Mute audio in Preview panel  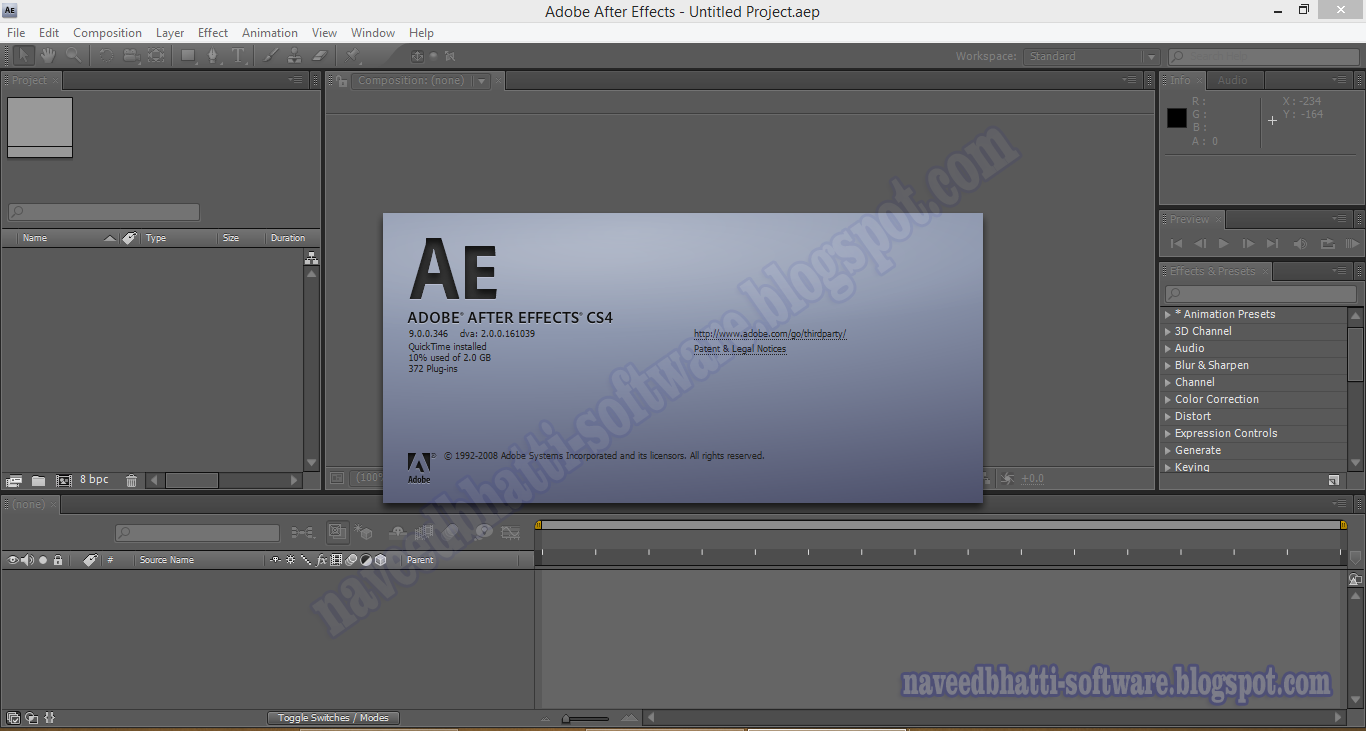(x=1300, y=243)
